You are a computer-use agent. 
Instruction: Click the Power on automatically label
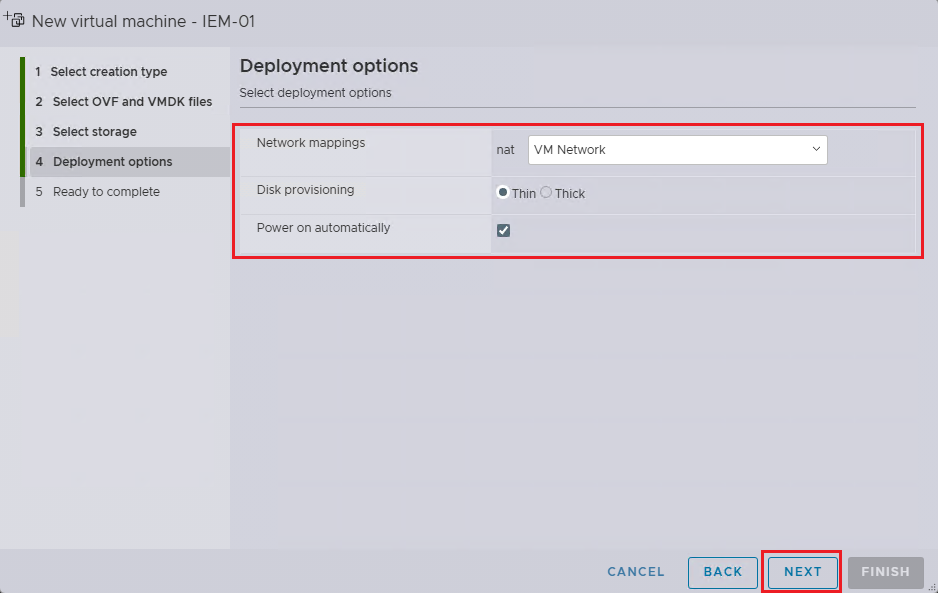point(323,227)
